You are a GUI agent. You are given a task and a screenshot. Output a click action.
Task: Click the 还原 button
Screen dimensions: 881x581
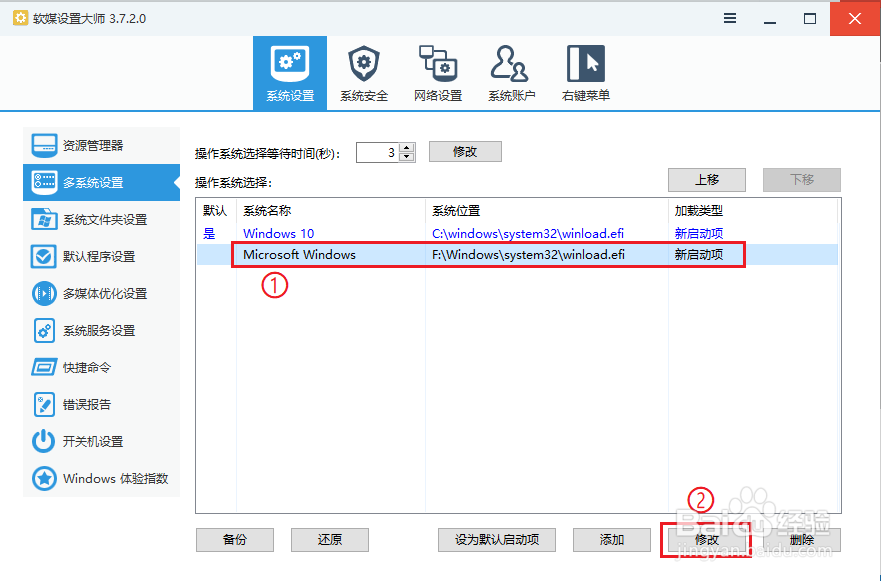(330, 540)
